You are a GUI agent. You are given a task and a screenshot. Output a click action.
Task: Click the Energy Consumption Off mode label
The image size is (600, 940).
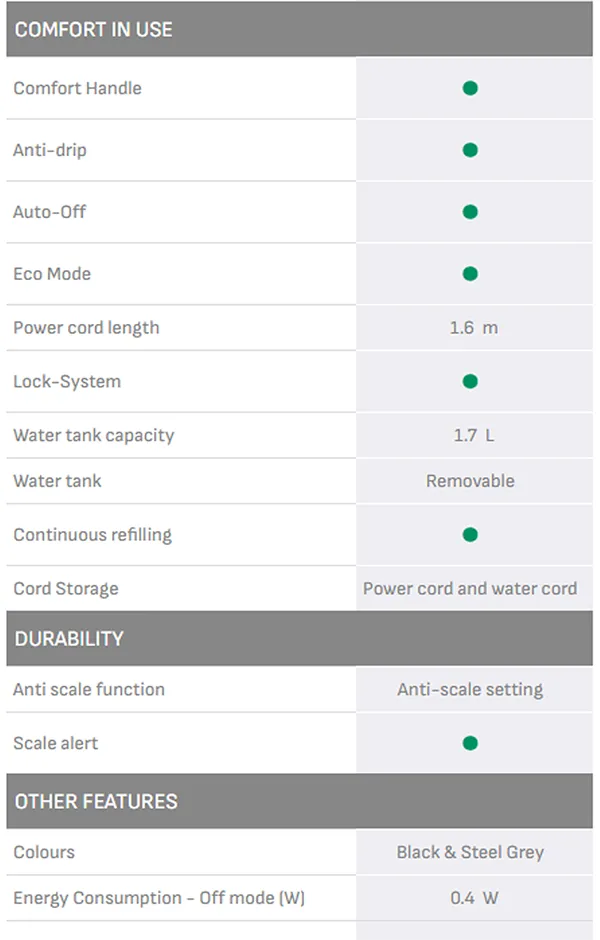click(159, 898)
